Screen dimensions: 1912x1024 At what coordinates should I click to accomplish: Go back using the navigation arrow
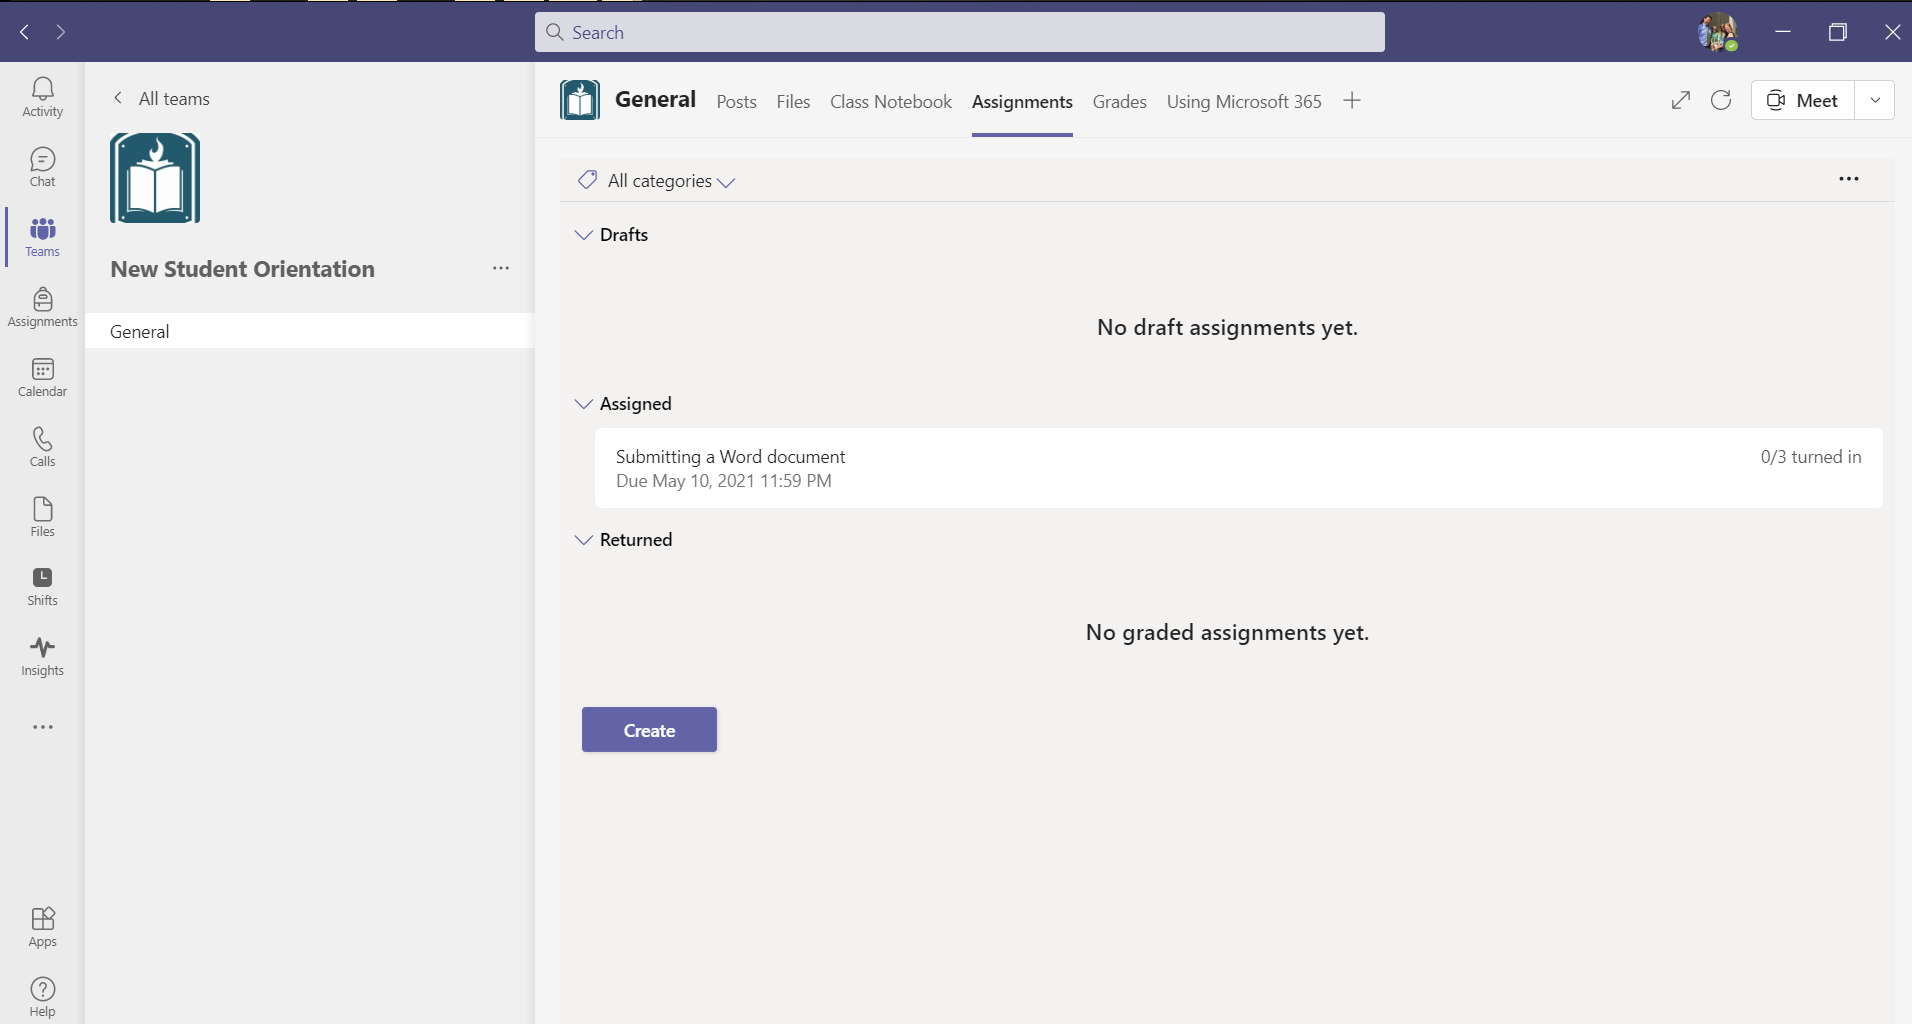(25, 32)
